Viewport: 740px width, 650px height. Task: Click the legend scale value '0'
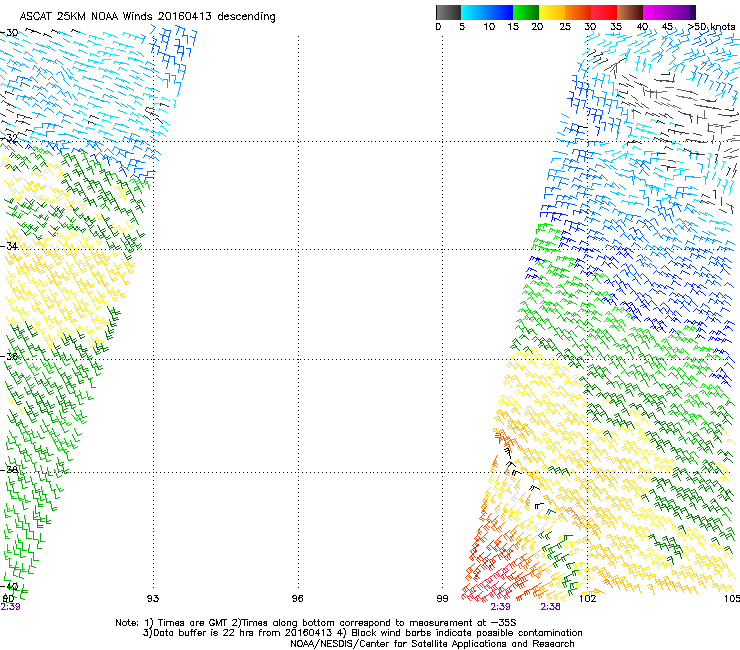click(438, 27)
